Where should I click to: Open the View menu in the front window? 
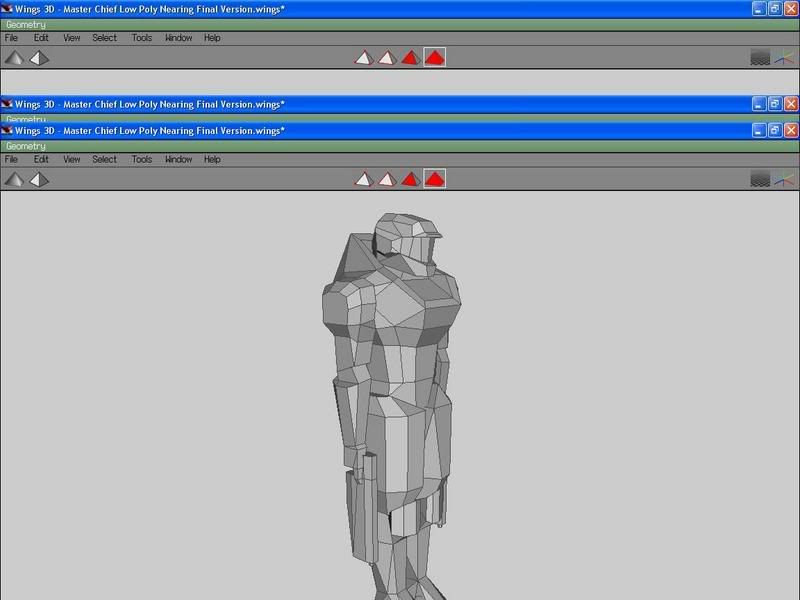click(71, 159)
